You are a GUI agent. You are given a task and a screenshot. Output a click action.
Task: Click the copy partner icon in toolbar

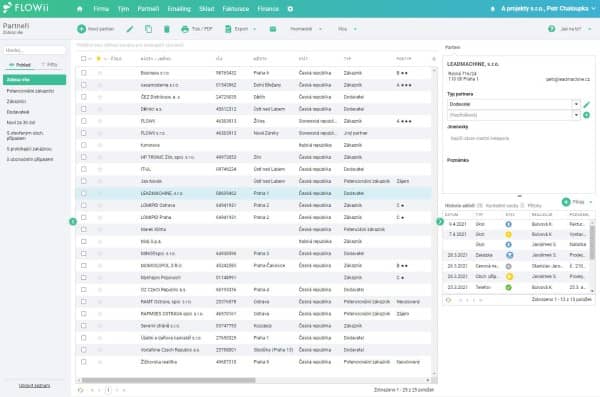pyautogui.click(x=148, y=29)
